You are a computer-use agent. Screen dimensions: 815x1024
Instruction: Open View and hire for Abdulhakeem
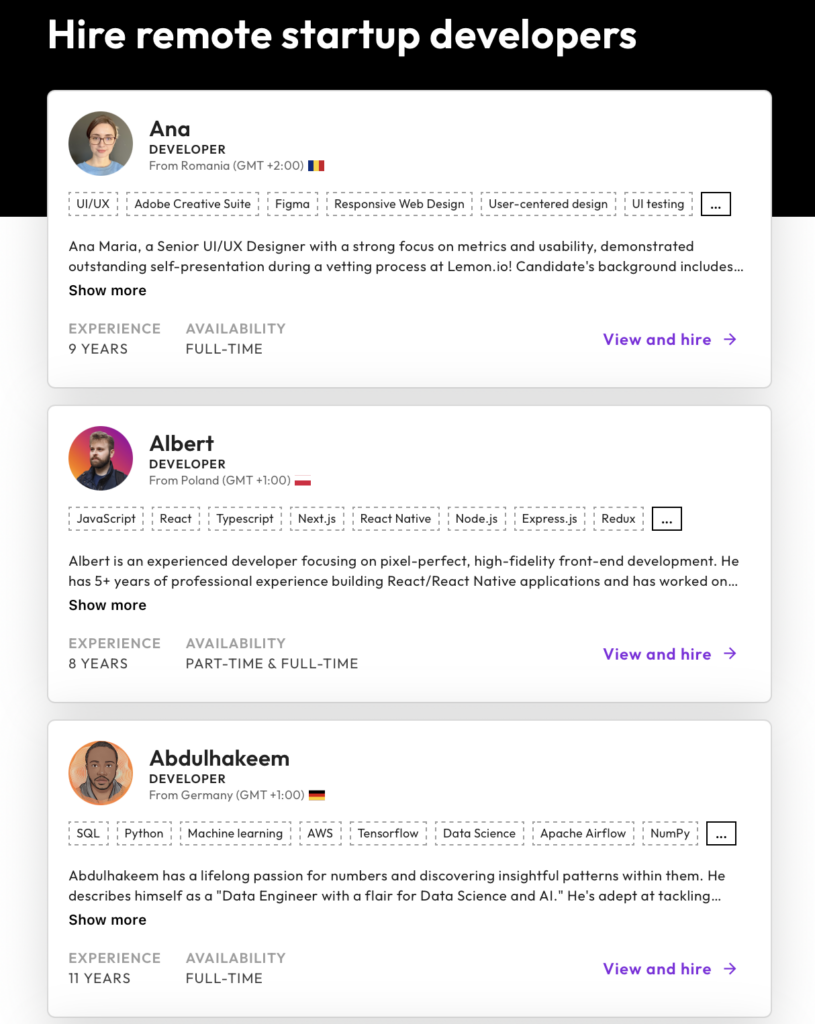tap(670, 969)
